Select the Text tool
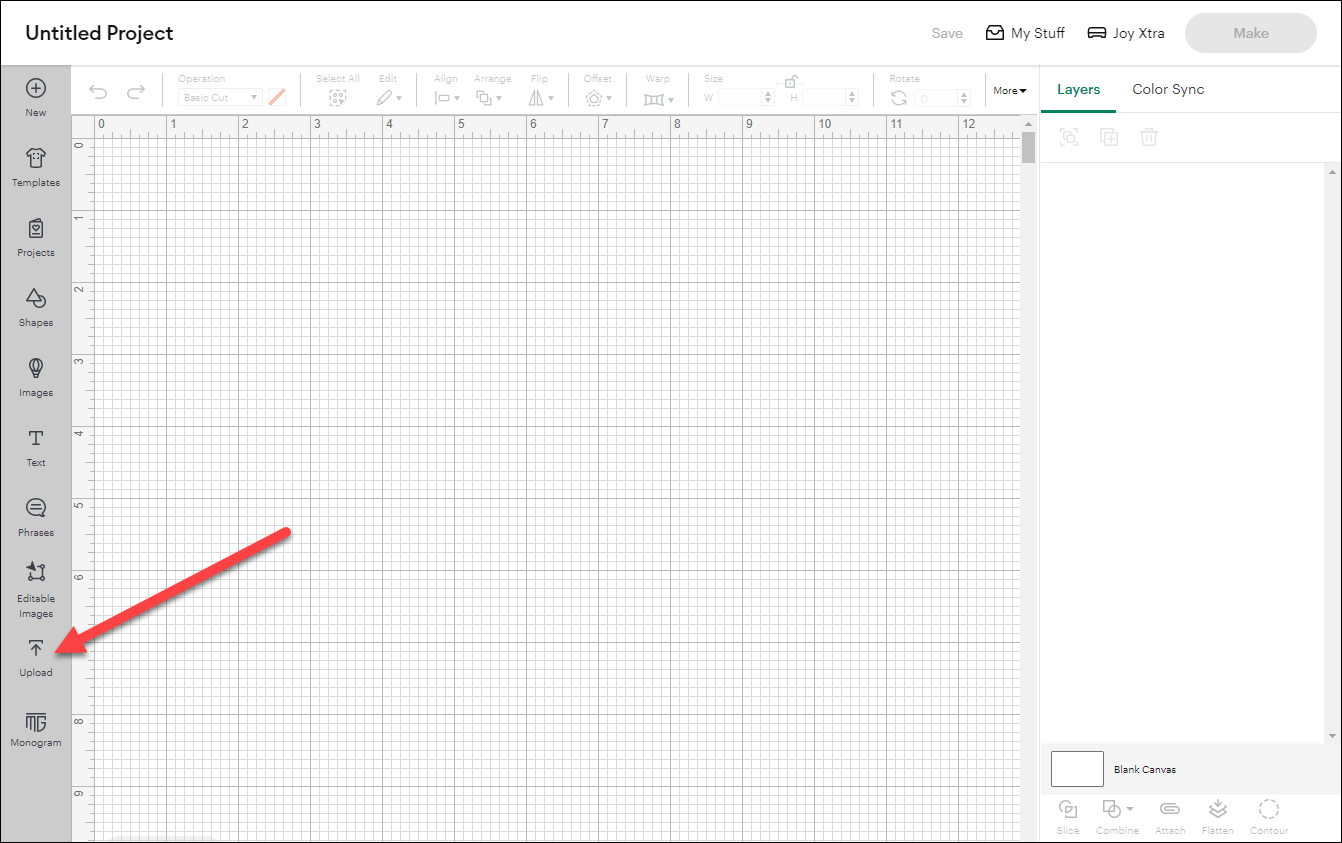The height and width of the screenshot is (843, 1342). pos(35,446)
